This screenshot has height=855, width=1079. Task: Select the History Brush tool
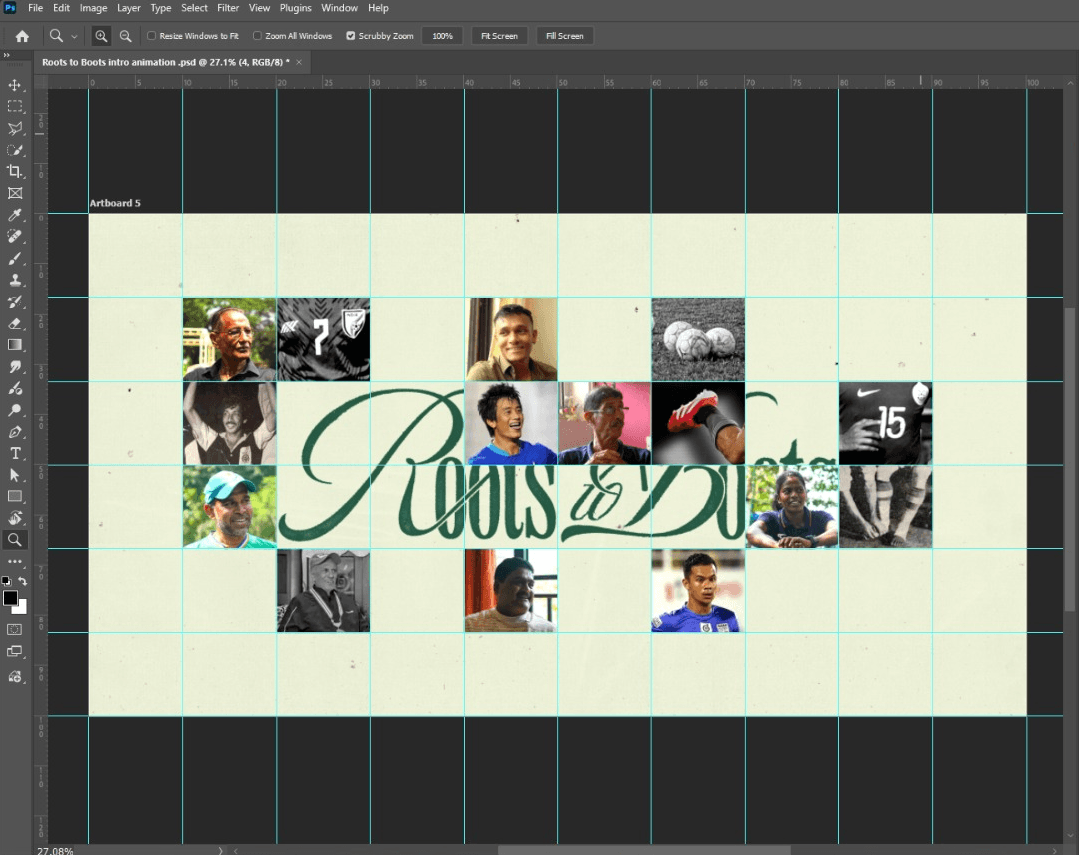(14, 302)
